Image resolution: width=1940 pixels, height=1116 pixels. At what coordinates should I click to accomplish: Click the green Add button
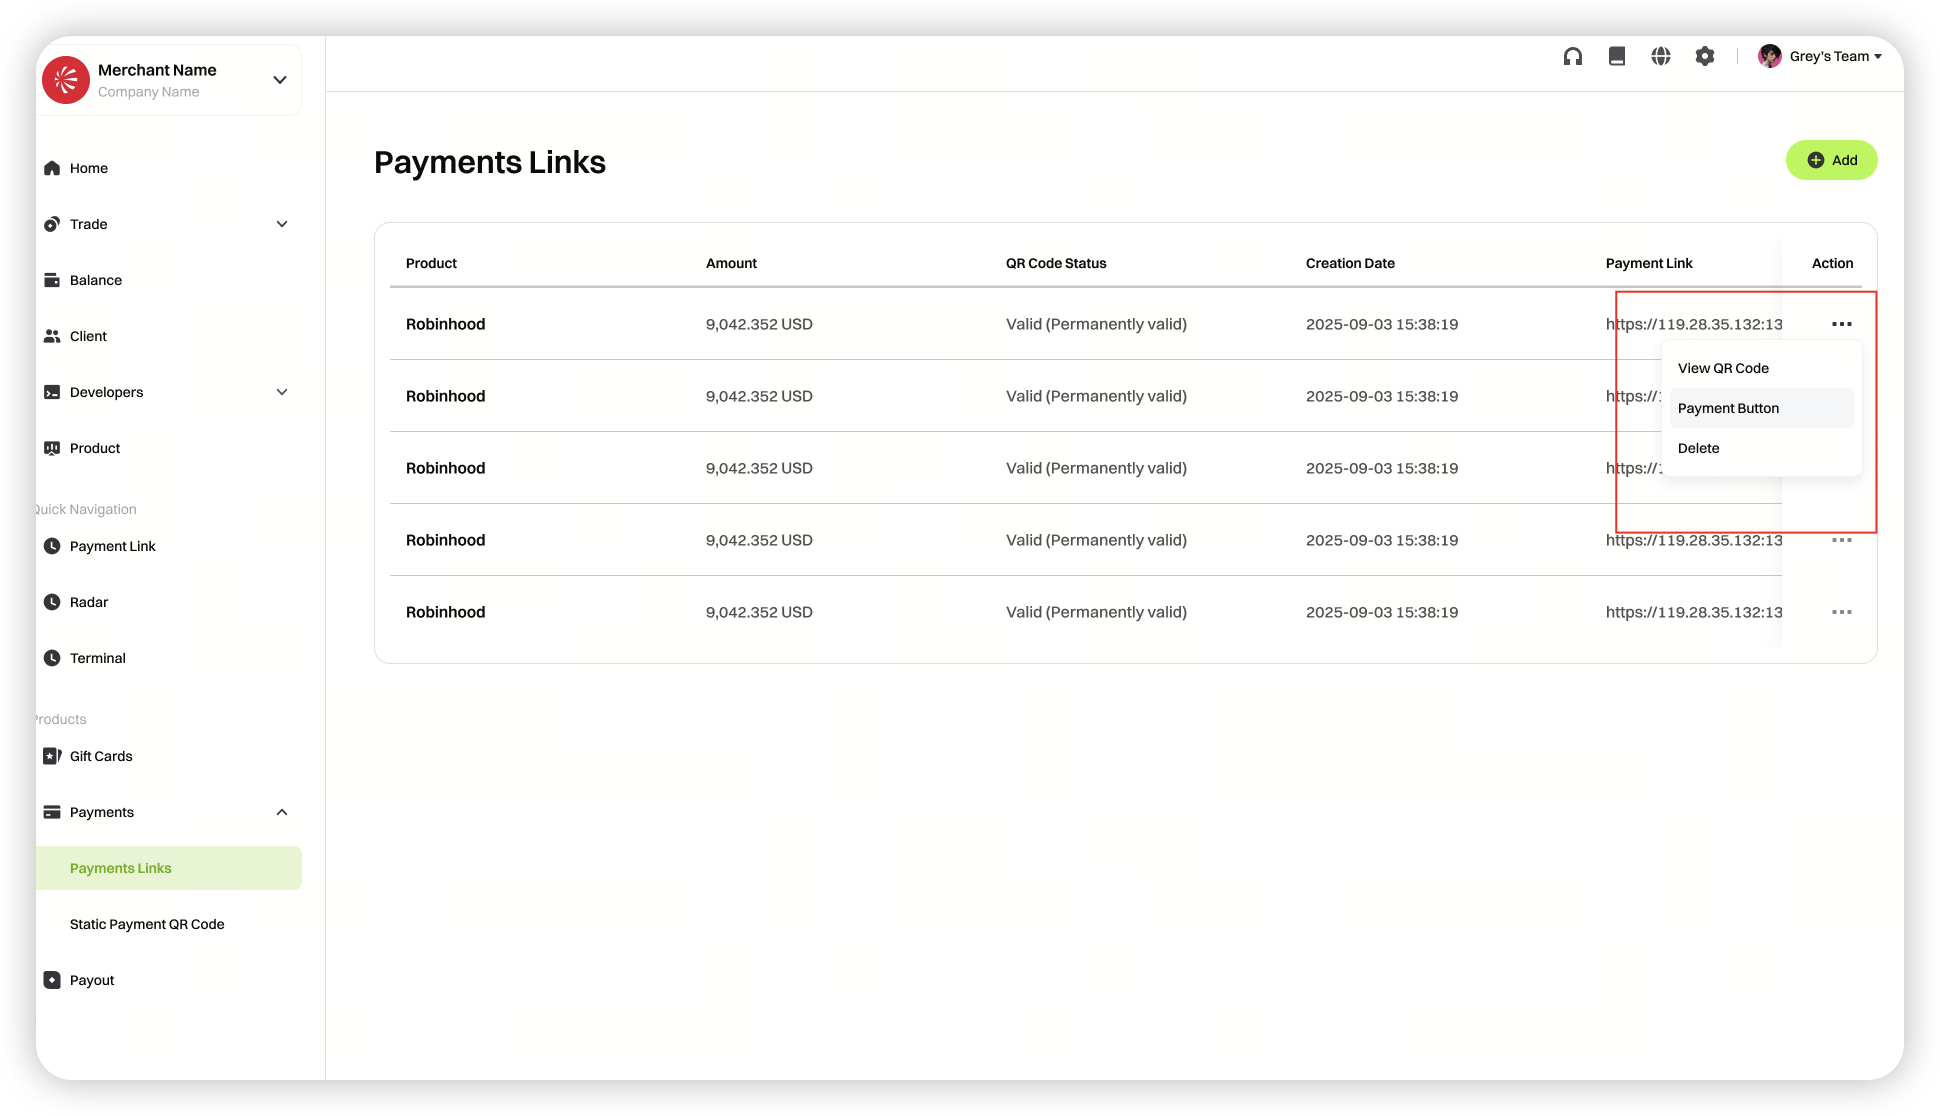point(1831,160)
